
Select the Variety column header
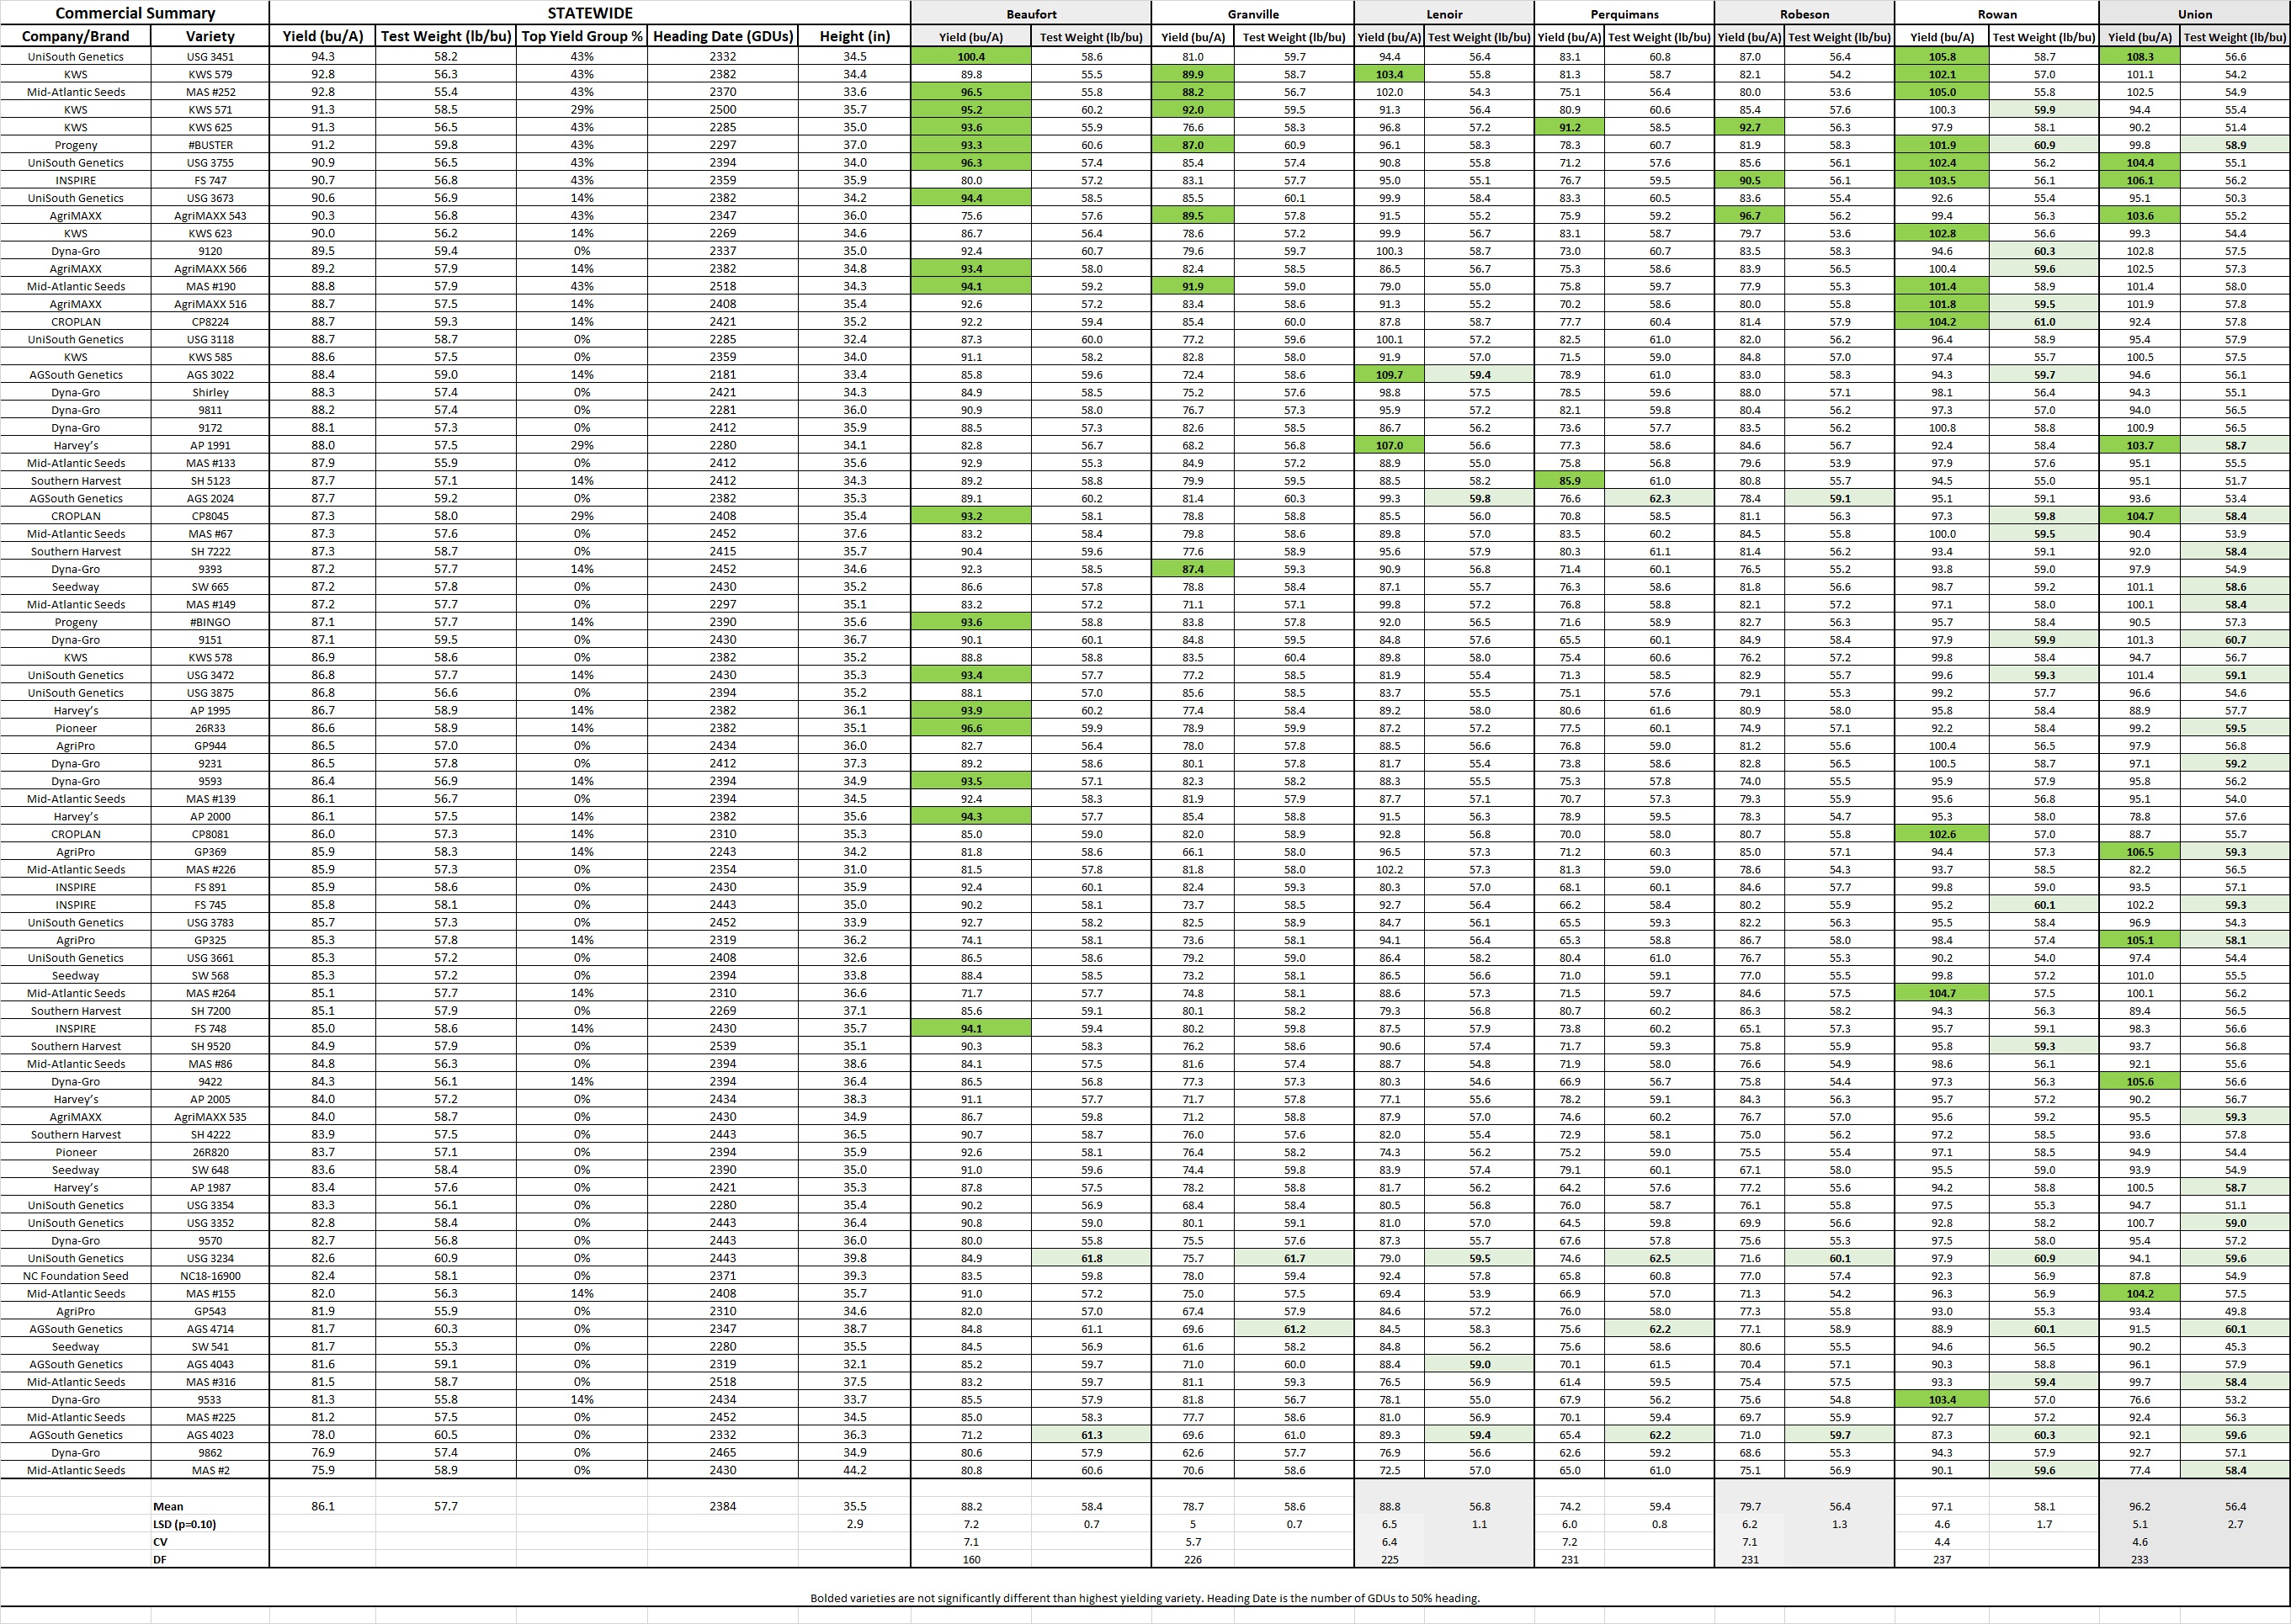coord(210,36)
